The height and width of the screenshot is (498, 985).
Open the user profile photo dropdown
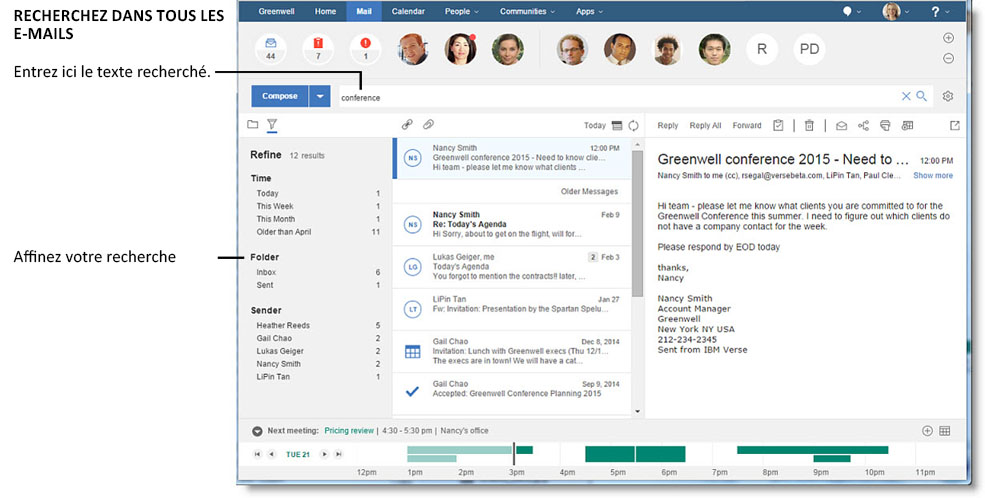point(896,11)
